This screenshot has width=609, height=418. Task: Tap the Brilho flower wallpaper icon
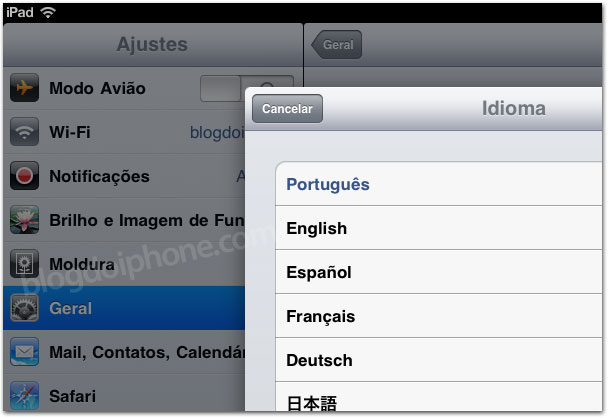[24, 219]
